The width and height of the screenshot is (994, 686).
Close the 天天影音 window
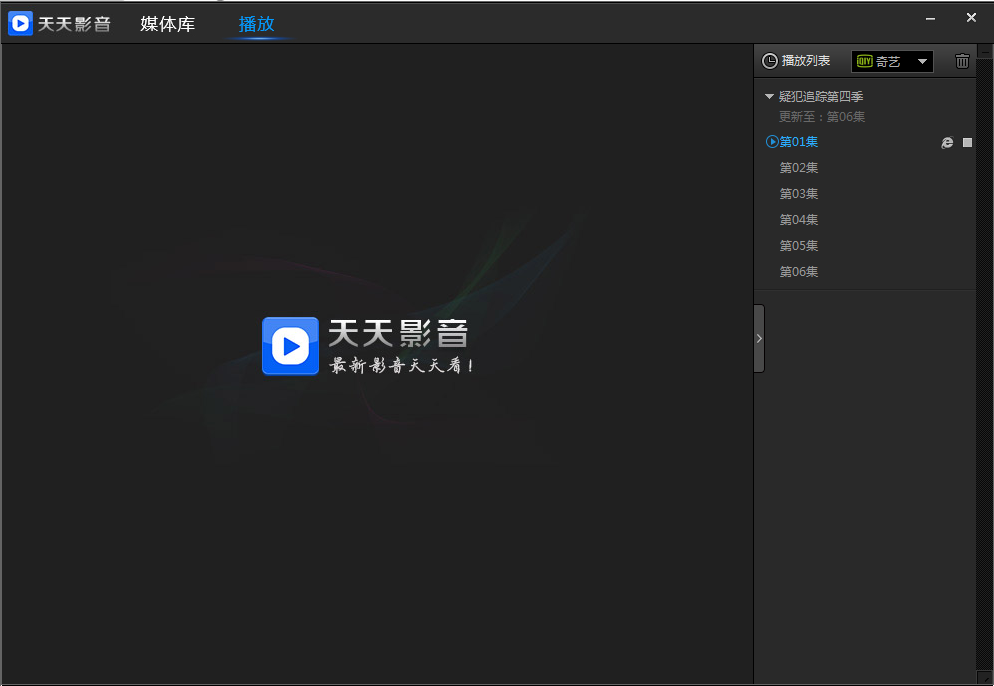coord(971,18)
